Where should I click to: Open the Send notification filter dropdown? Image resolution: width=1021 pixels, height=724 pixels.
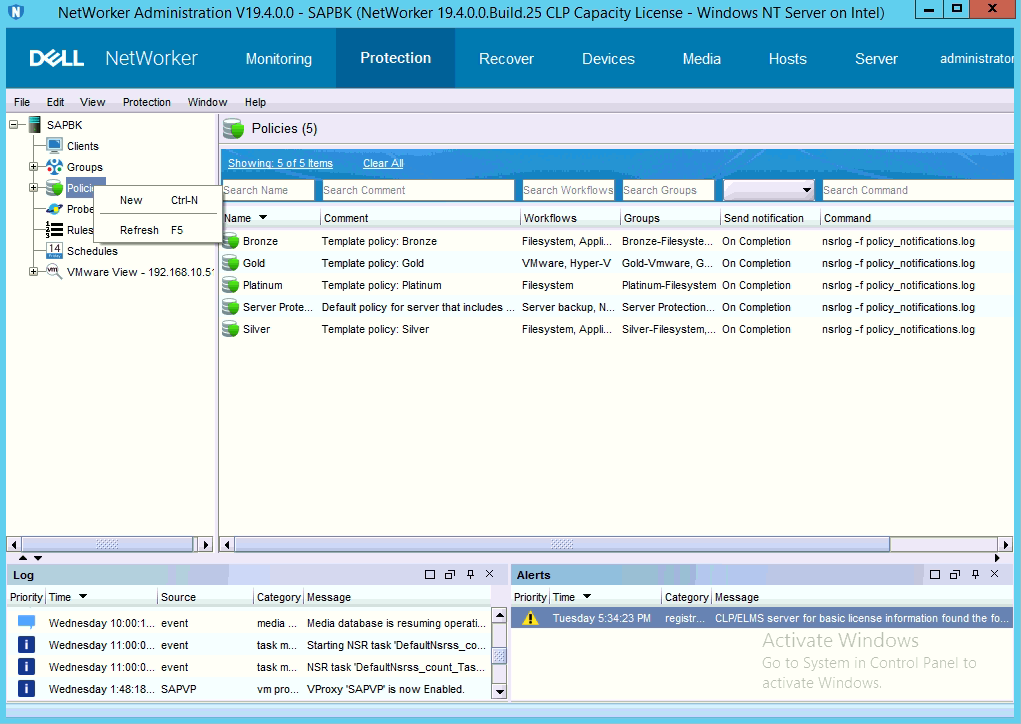(x=807, y=190)
